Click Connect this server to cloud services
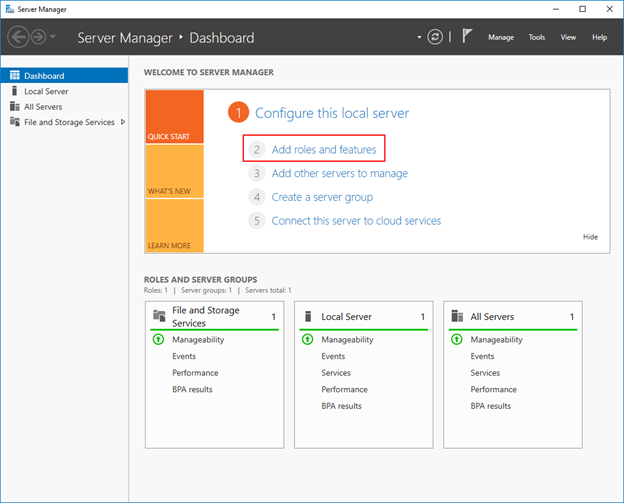 point(356,221)
